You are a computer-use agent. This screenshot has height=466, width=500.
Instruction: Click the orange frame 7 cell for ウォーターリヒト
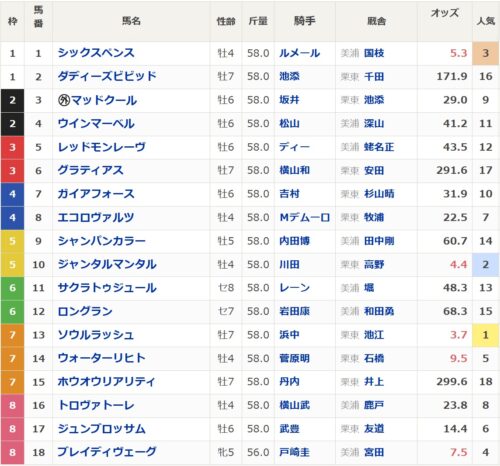point(12,358)
